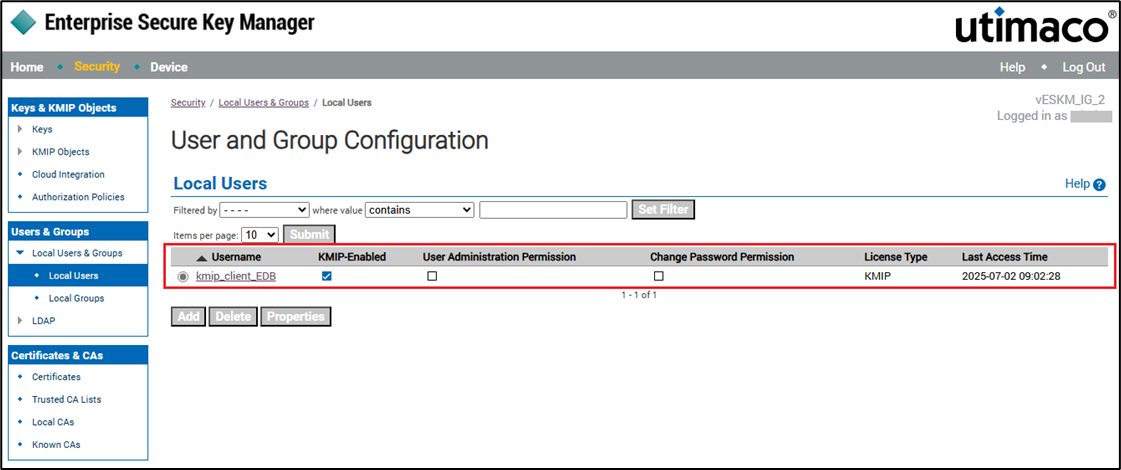This screenshot has height=470, width=1121.
Task: Click Log Out
Action: tap(1084, 67)
